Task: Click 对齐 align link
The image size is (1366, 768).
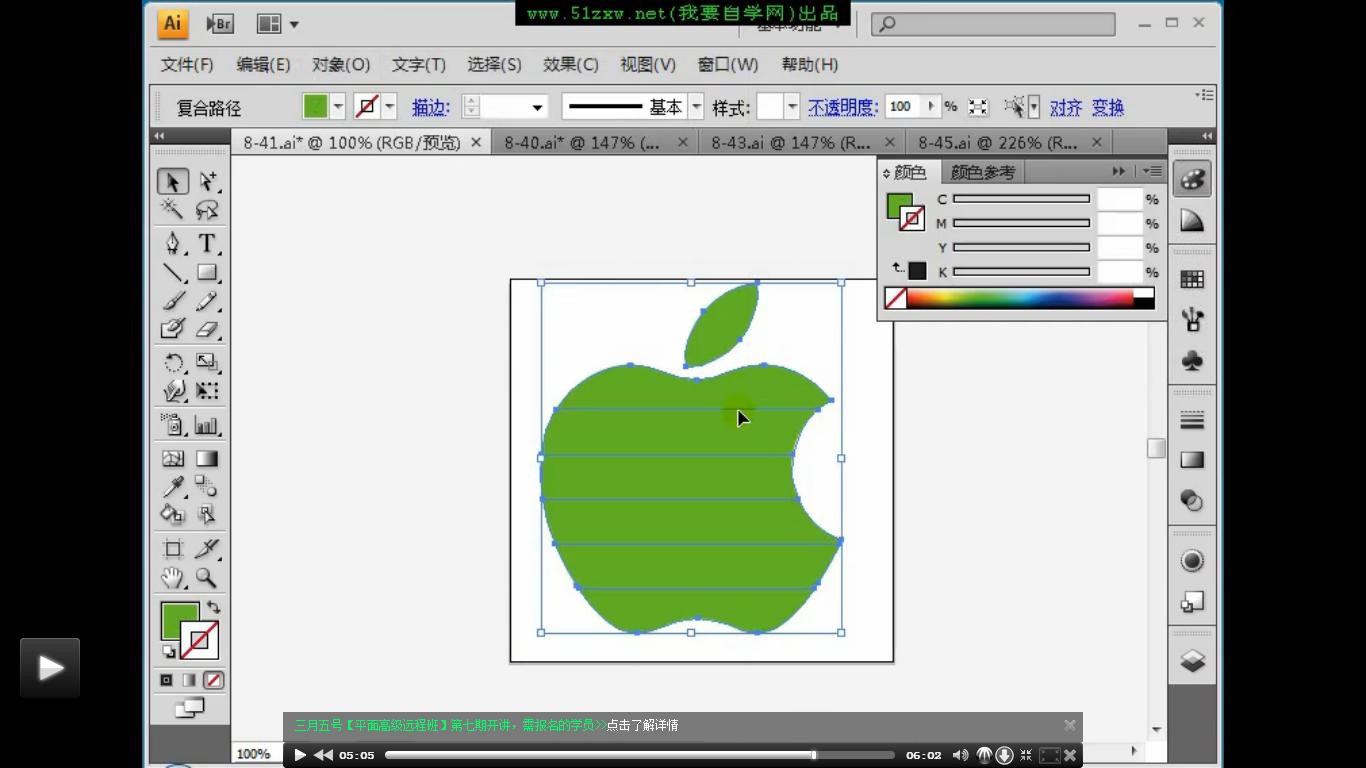Action: click(1066, 107)
